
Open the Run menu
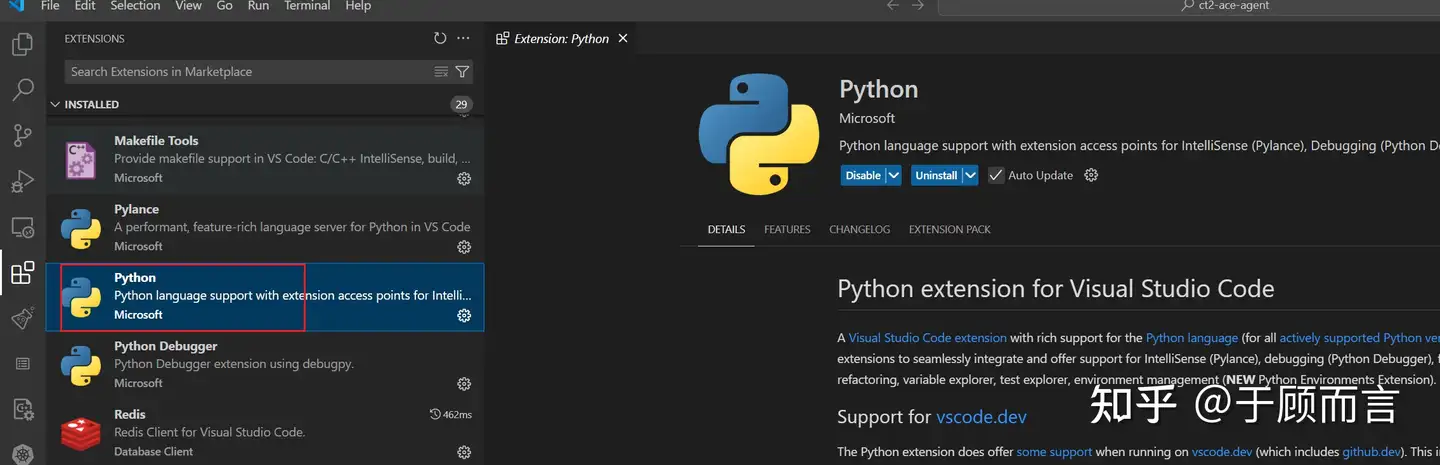pyautogui.click(x=258, y=6)
